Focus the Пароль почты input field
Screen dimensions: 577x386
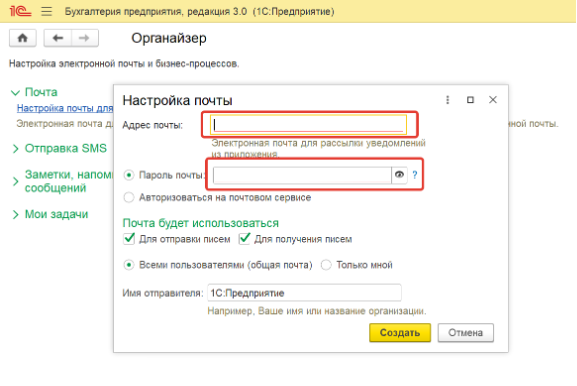click(302, 175)
